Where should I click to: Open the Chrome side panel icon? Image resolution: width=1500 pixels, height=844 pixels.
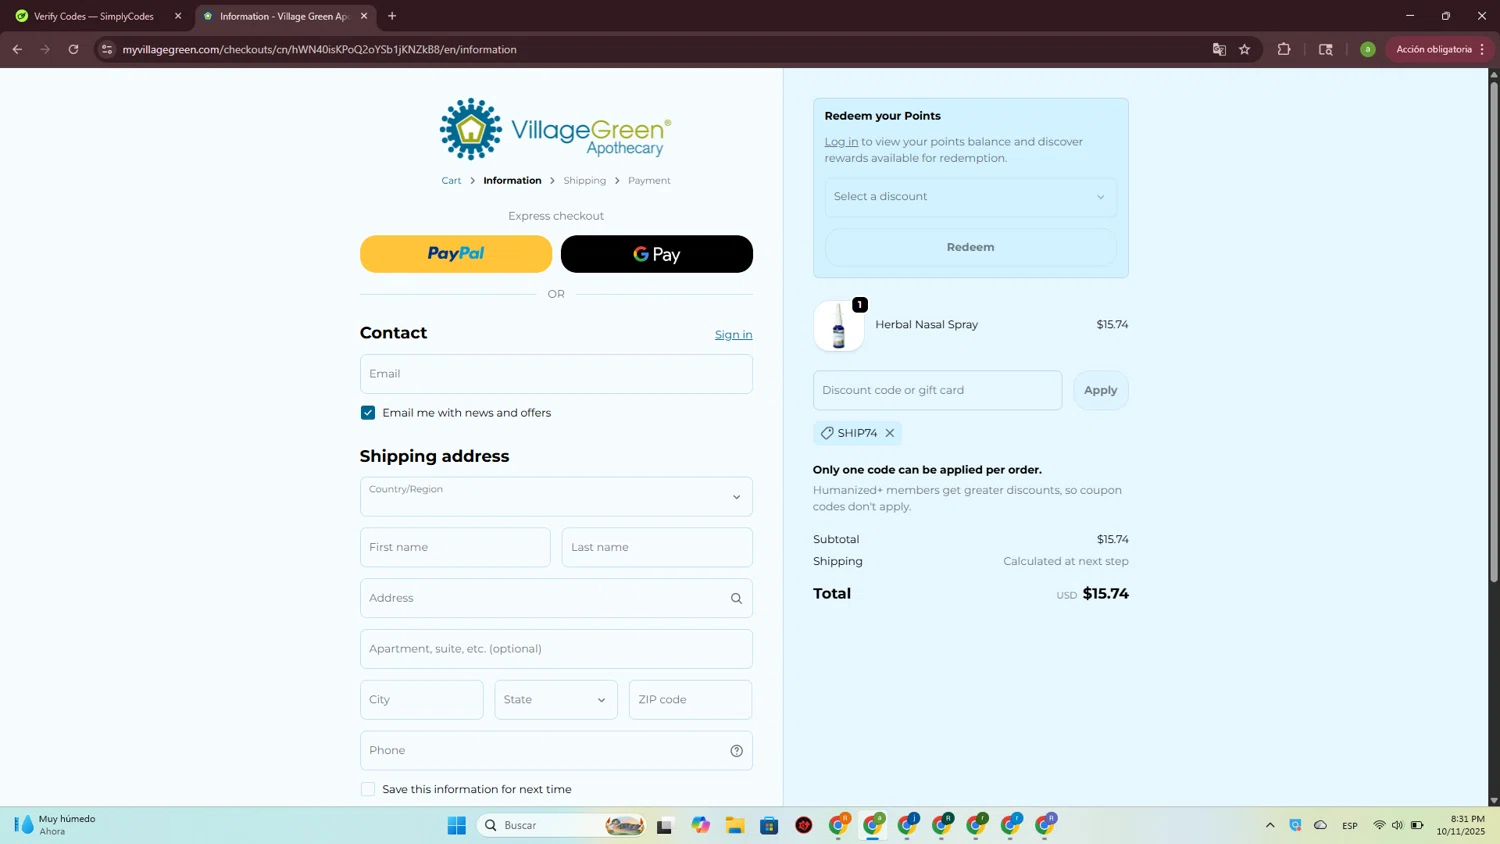click(1326, 49)
